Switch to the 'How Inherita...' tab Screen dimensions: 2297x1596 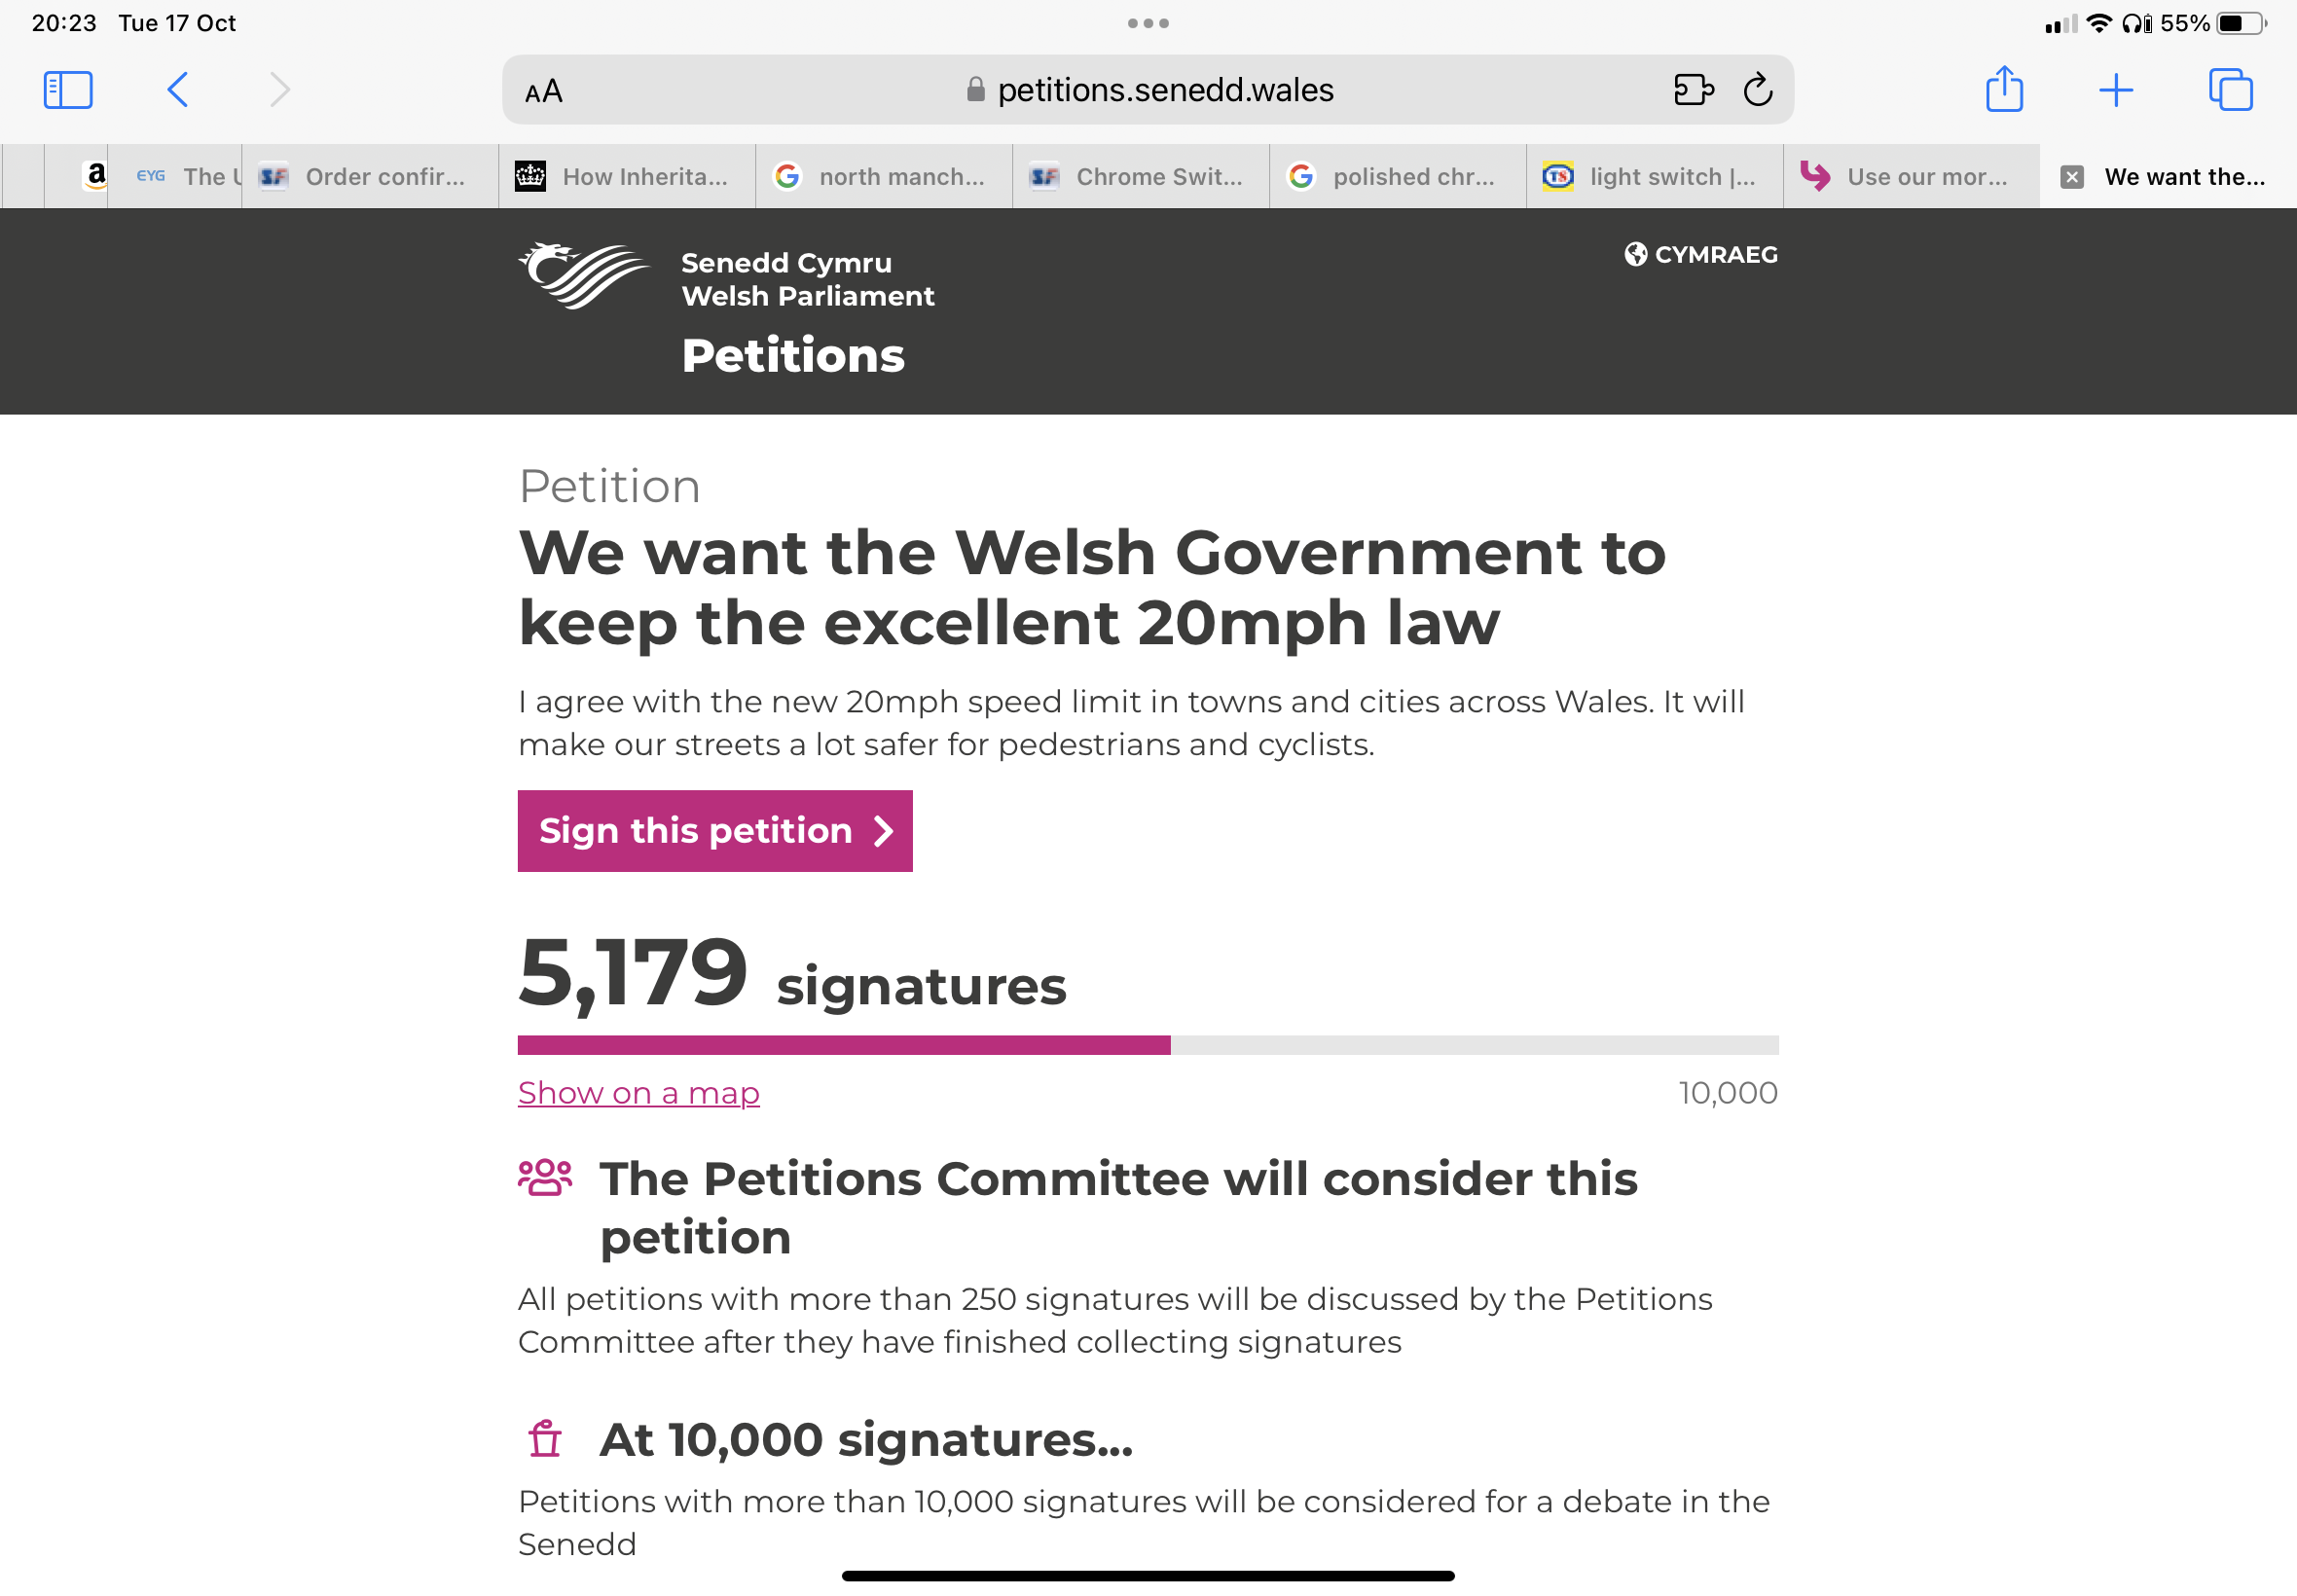pos(627,177)
